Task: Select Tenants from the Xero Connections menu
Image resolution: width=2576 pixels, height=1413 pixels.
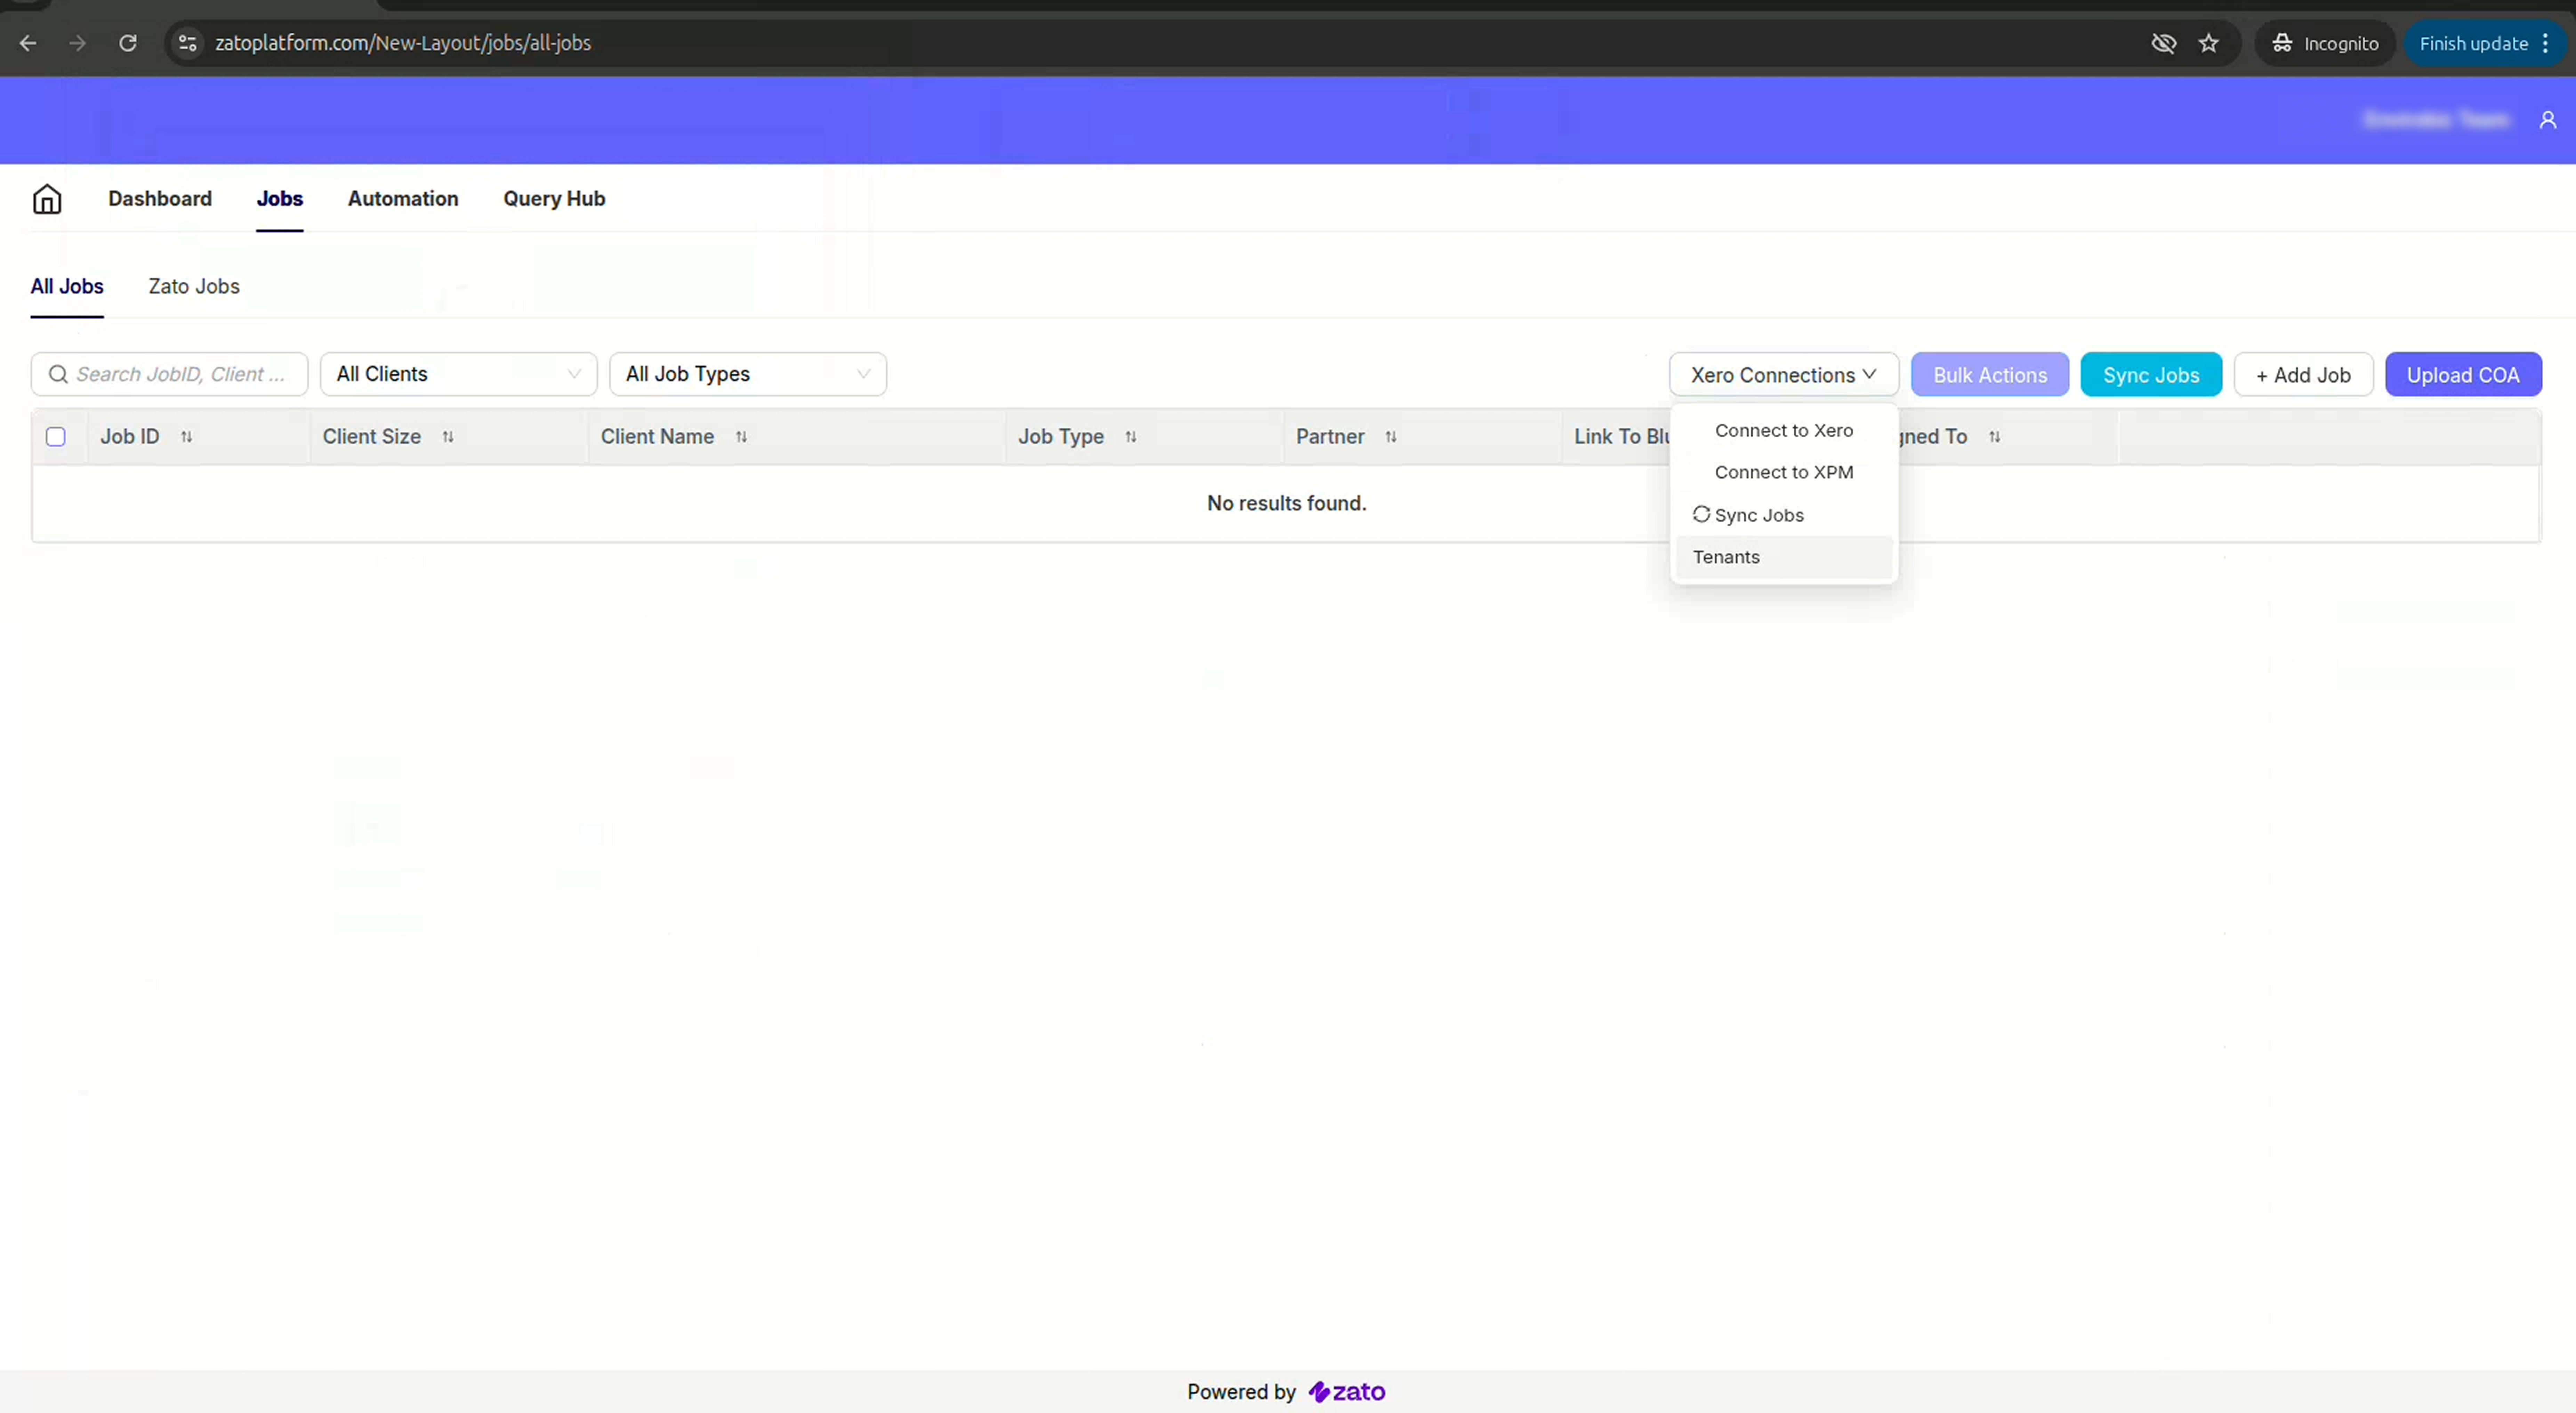Action: point(1726,557)
